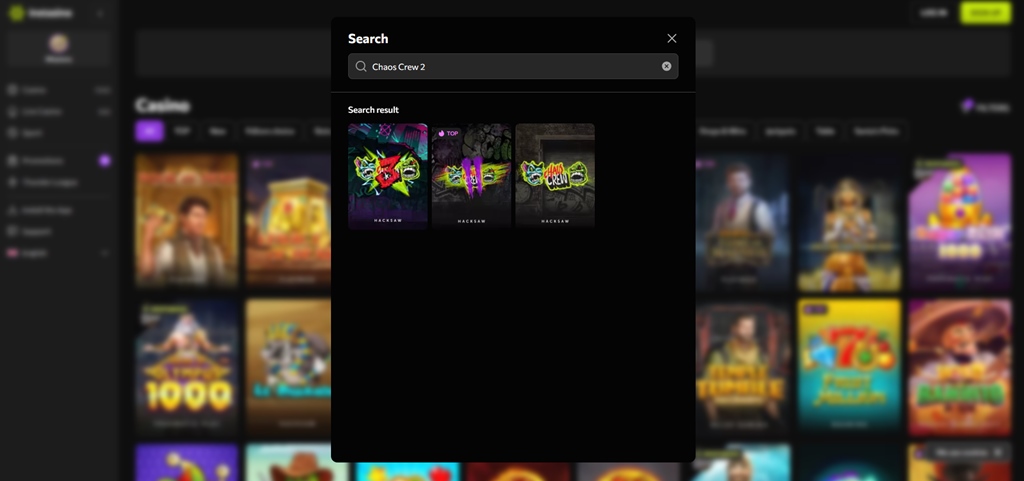Open Support from the sidebar

coord(37,231)
